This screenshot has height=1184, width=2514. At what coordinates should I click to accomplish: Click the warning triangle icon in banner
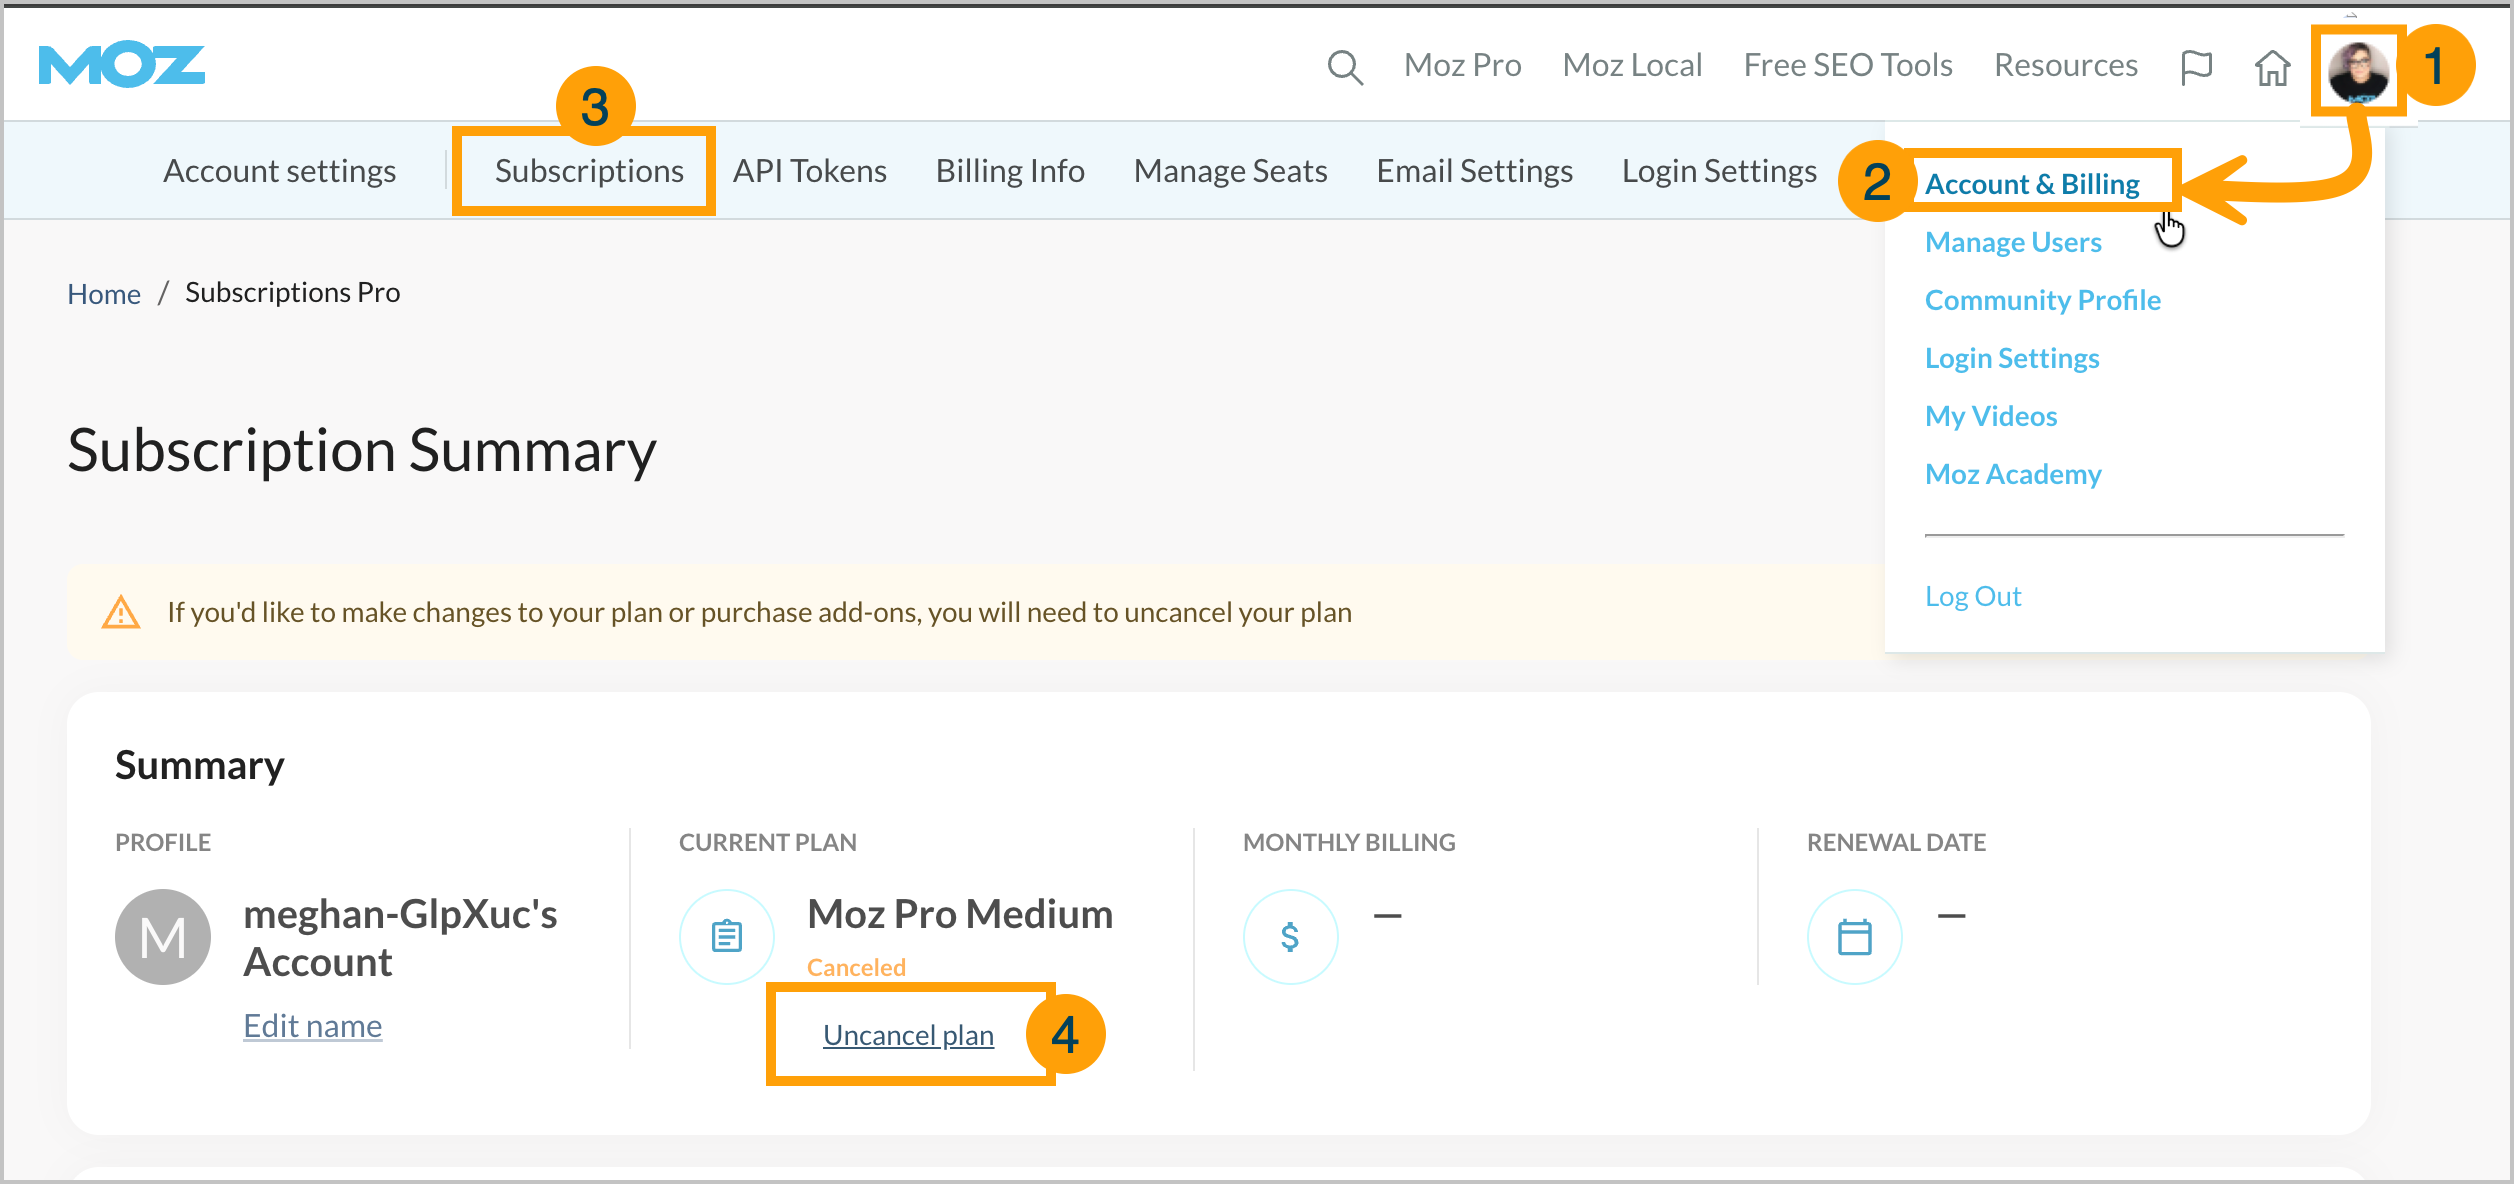tap(121, 612)
